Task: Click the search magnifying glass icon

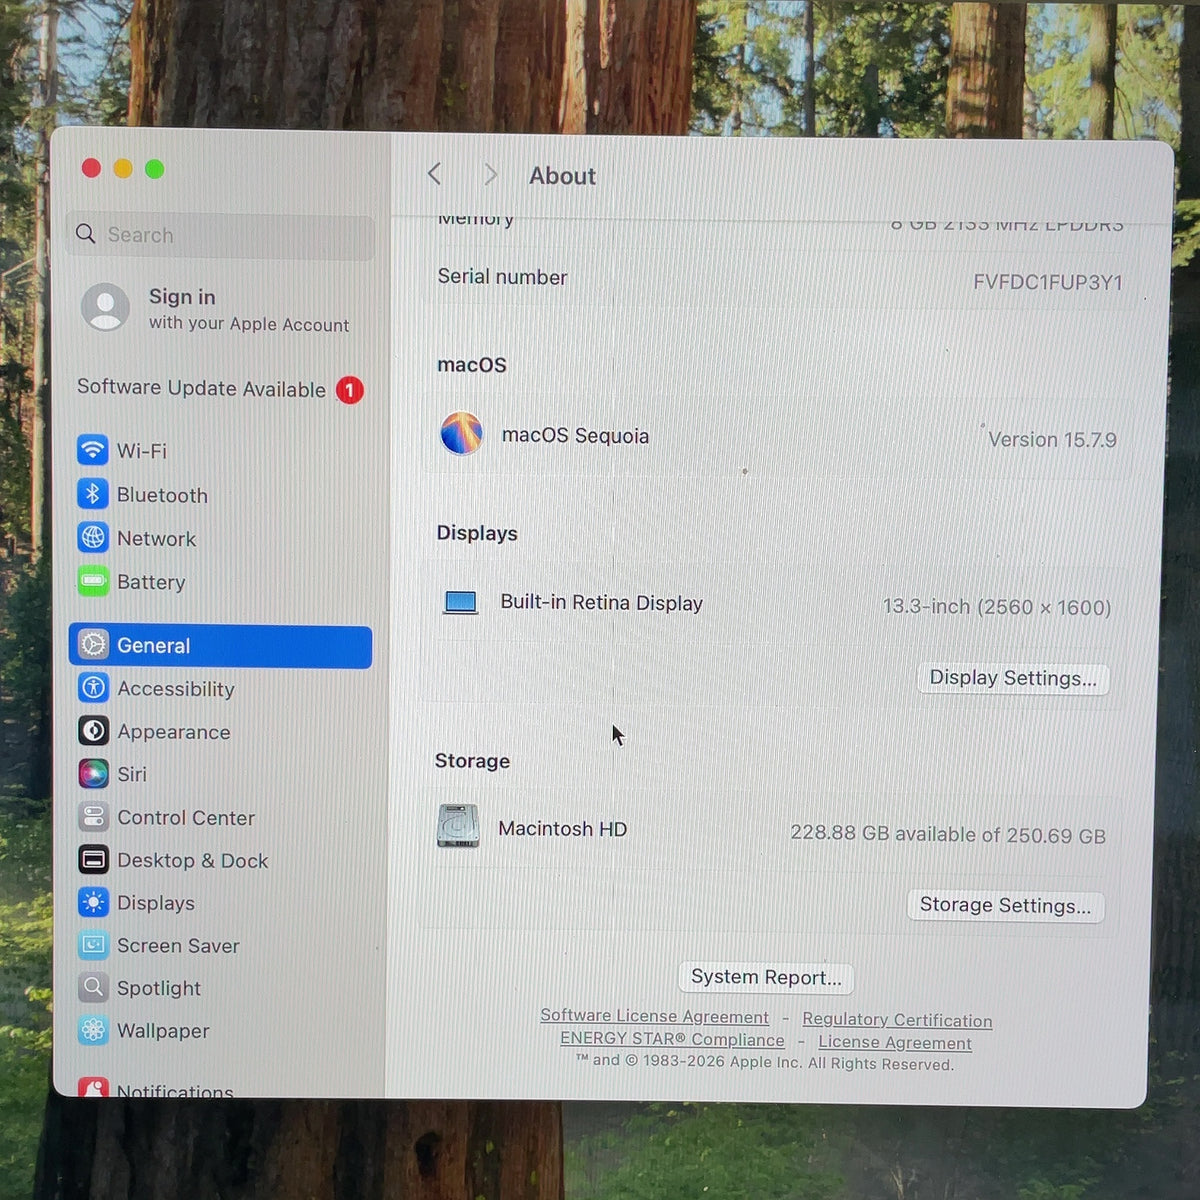Action: click(86, 233)
